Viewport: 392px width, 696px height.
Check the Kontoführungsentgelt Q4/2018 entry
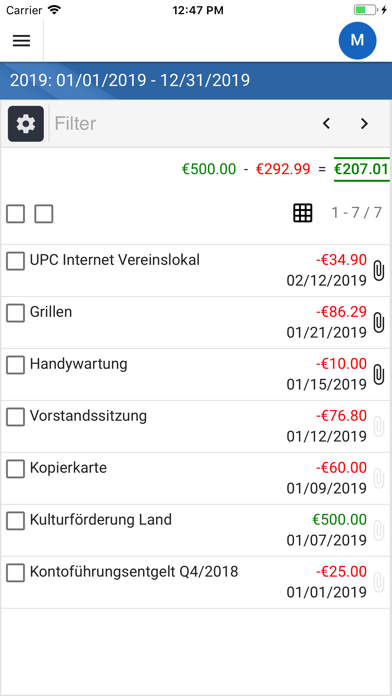(16, 573)
